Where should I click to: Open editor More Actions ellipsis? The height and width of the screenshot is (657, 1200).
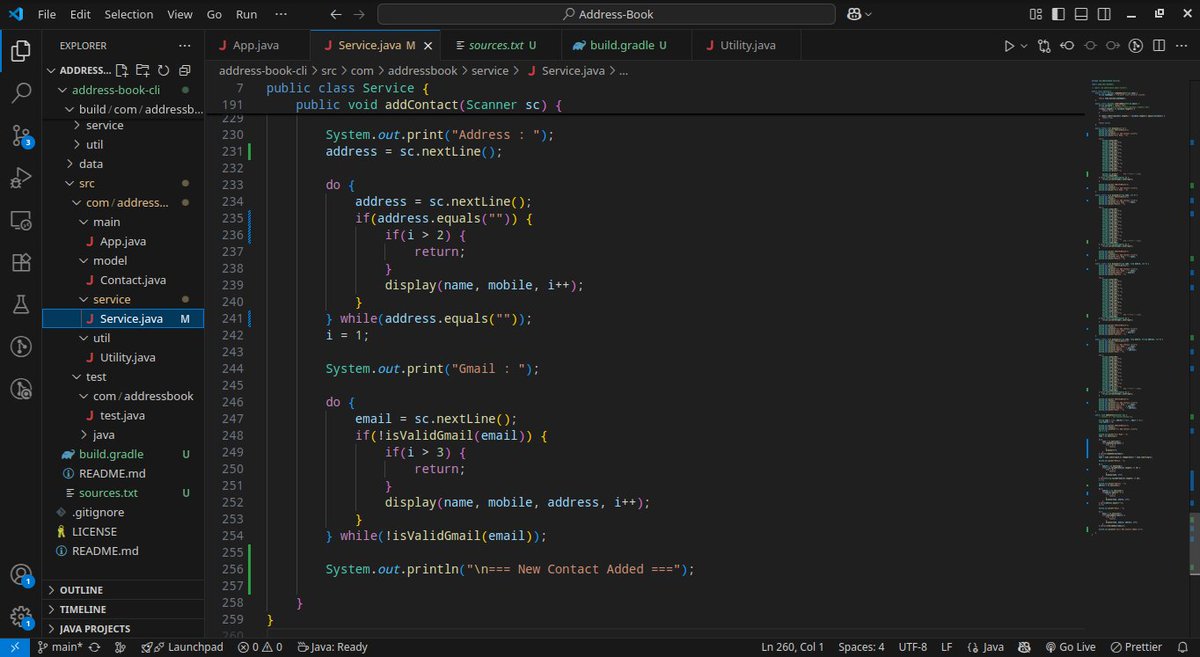click(1182, 46)
